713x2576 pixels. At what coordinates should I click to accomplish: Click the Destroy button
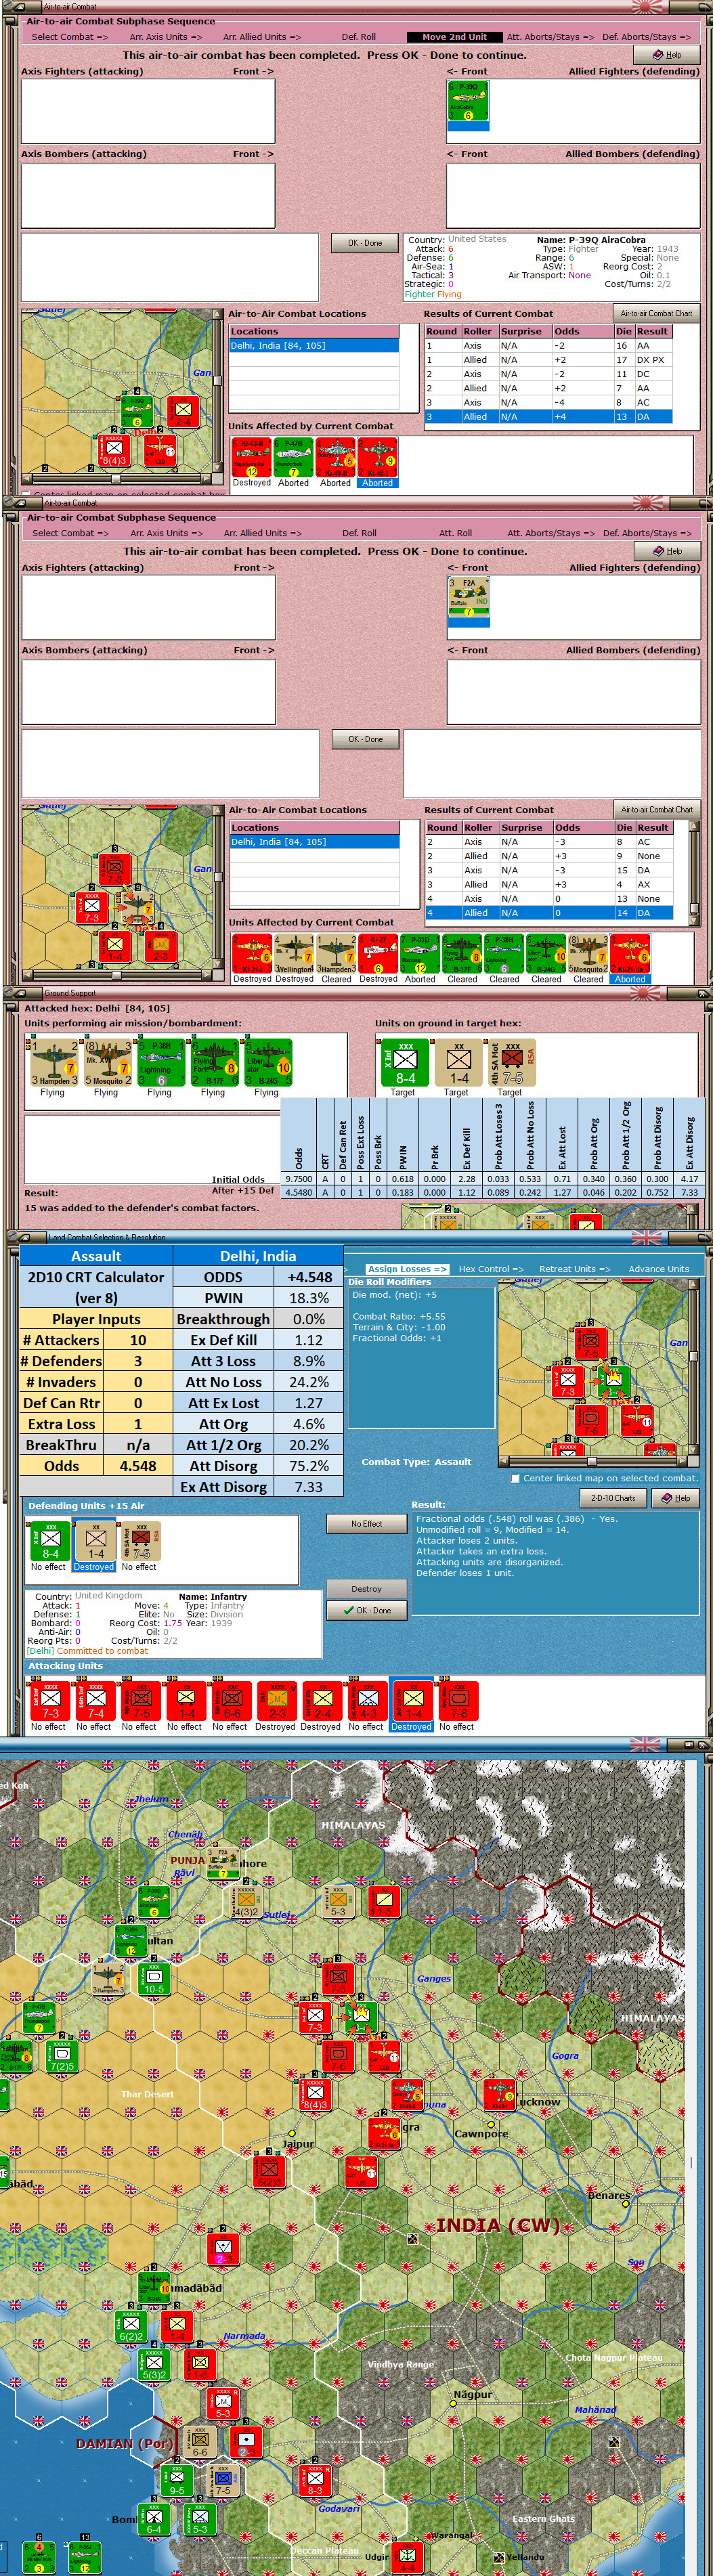click(x=366, y=1589)
